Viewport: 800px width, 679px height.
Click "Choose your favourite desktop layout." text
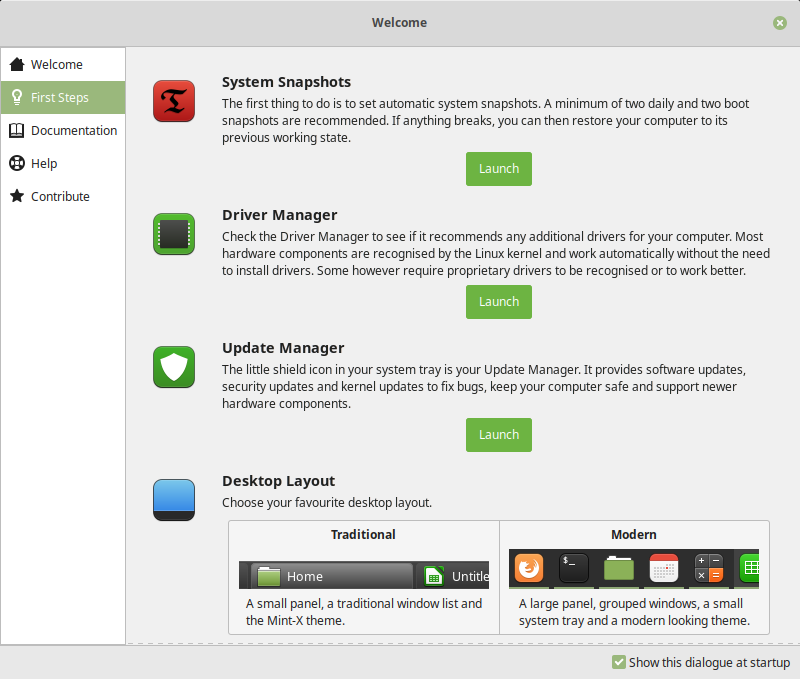pyautogui.click(x=327, y=502)
